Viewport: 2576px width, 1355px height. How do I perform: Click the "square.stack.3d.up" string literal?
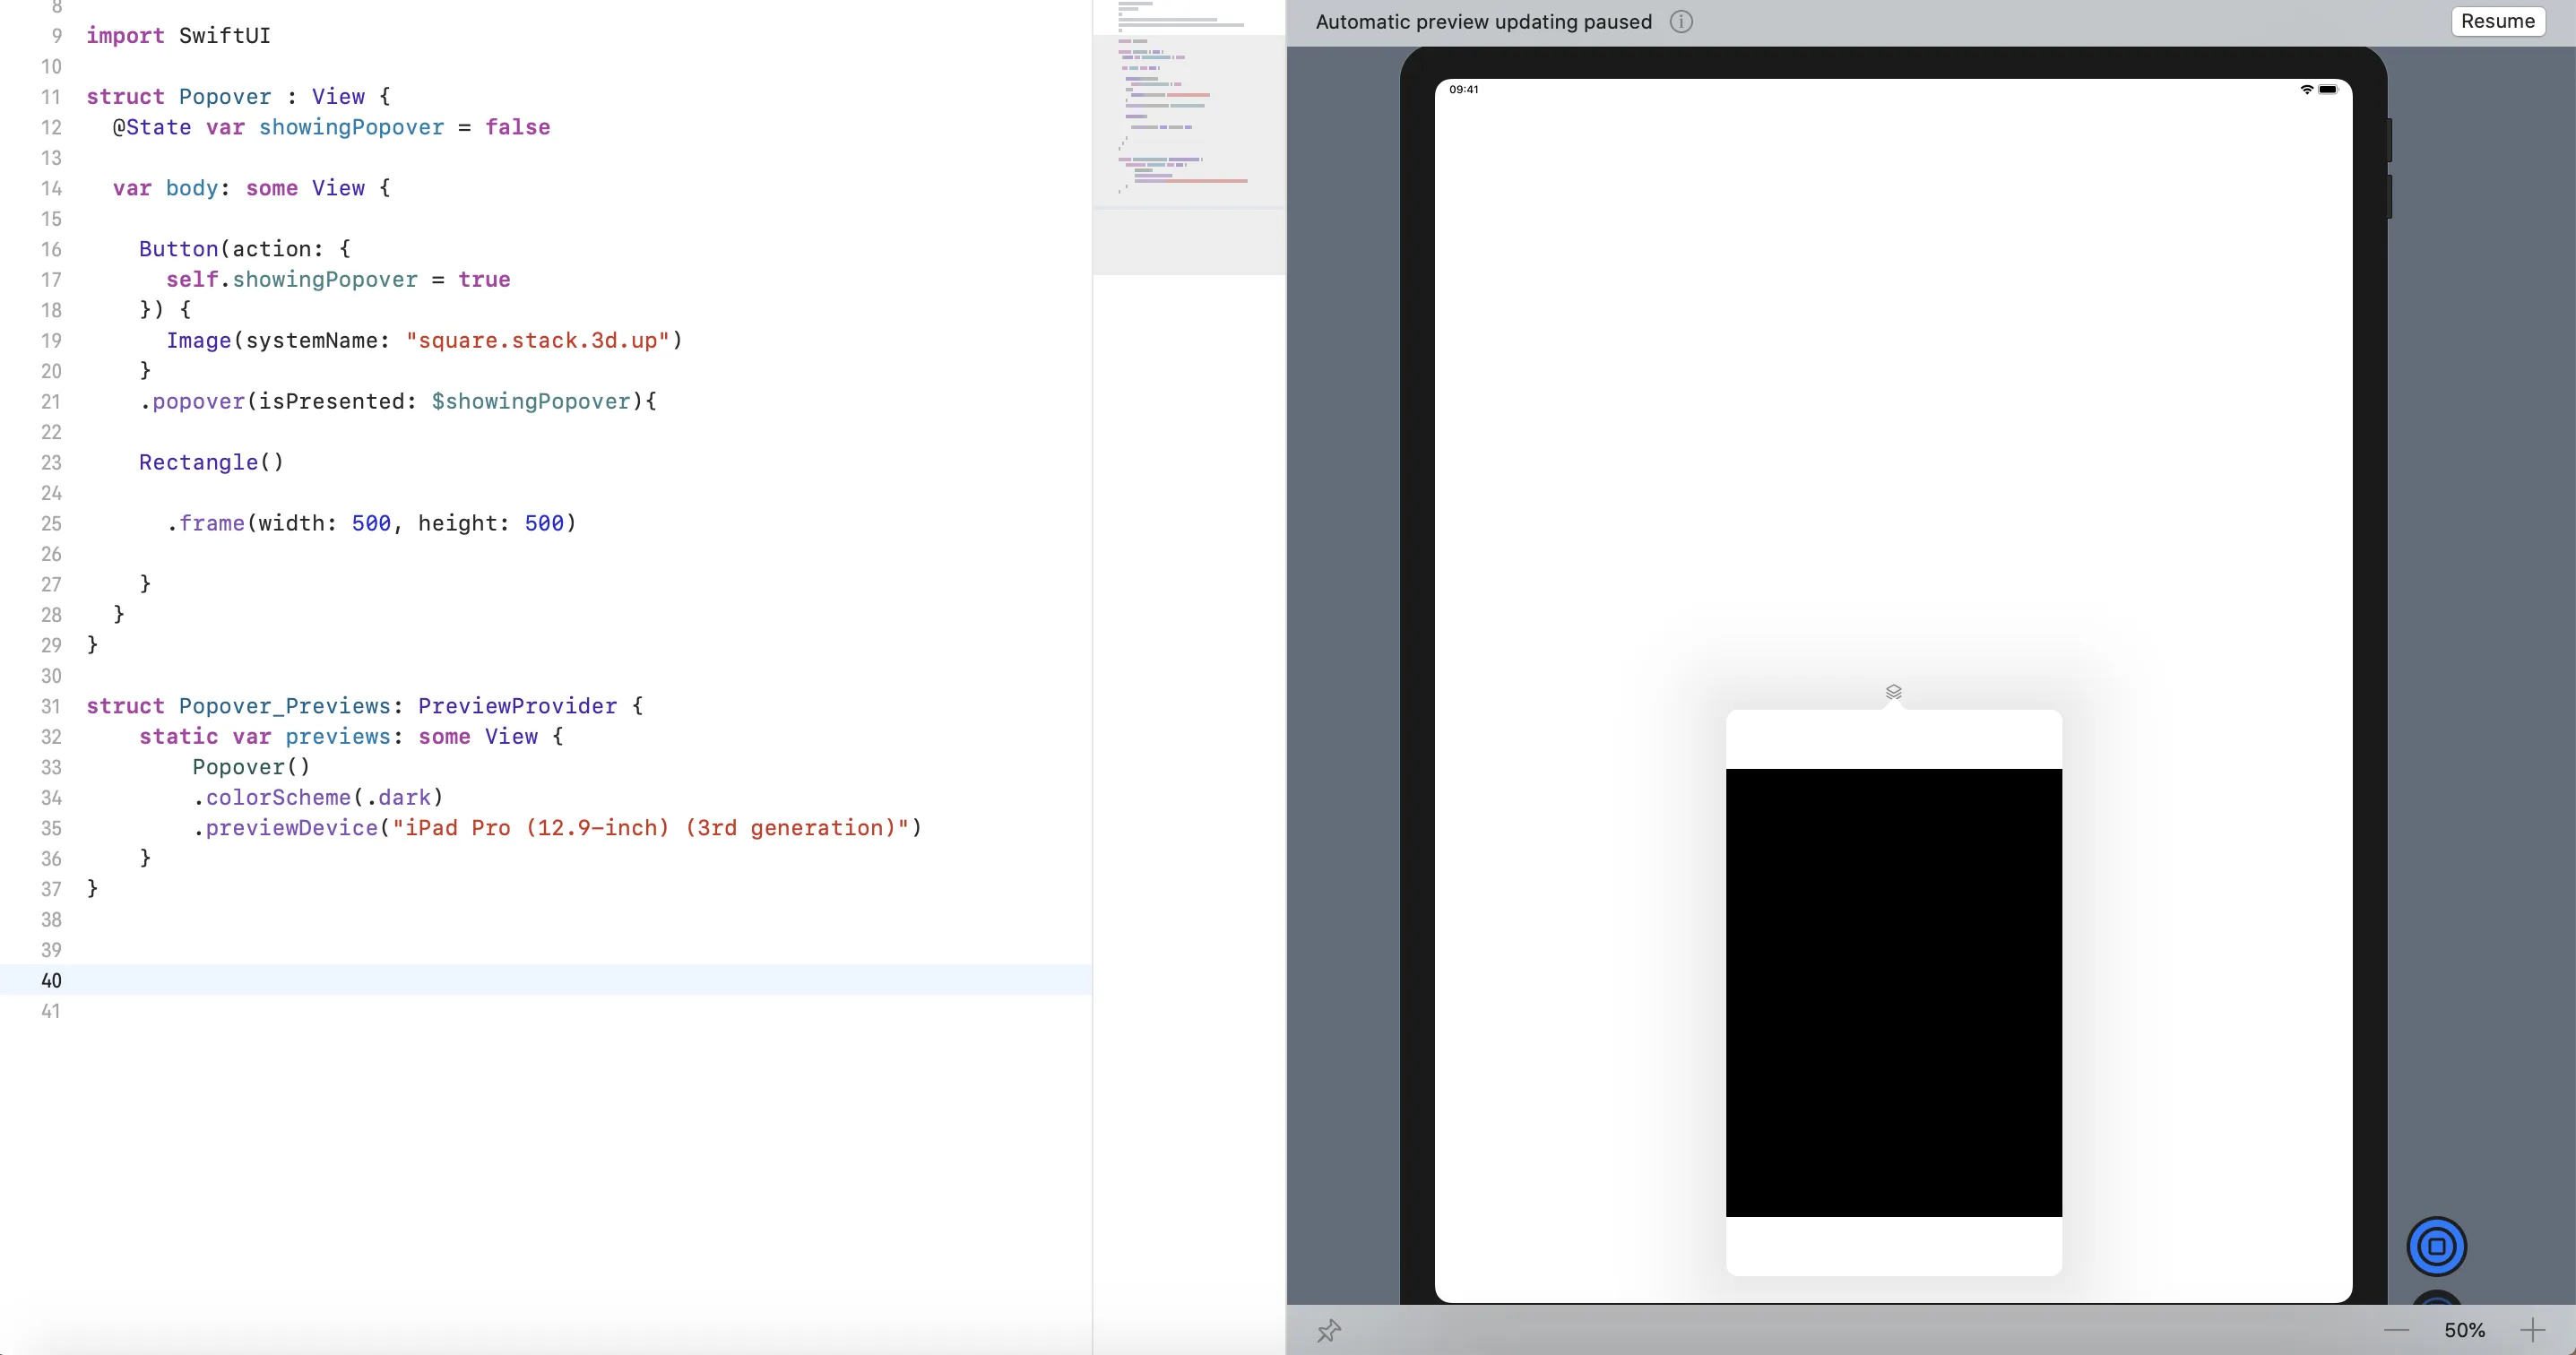click(x=537, y=341)
